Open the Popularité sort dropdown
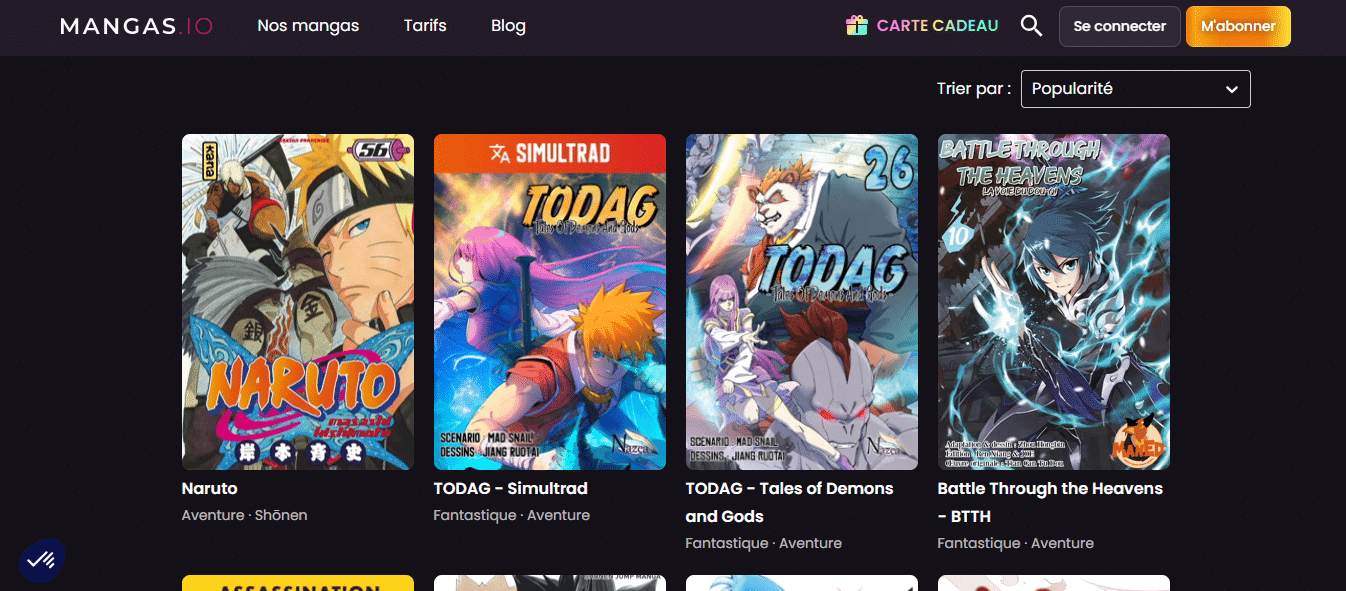 1135,89
